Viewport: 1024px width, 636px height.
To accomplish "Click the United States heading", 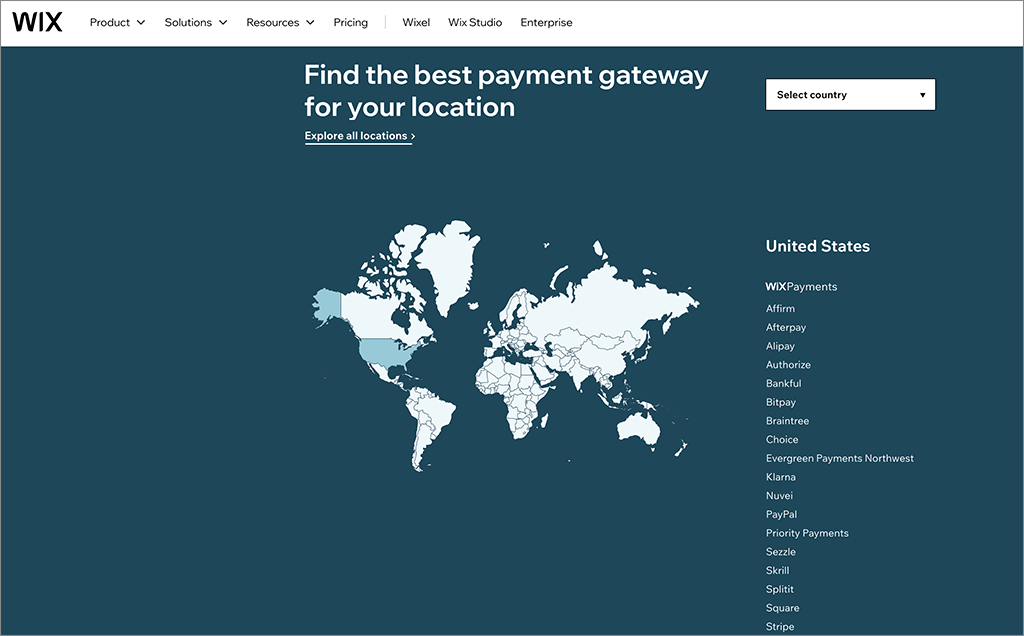I will (x=818, y=246).
